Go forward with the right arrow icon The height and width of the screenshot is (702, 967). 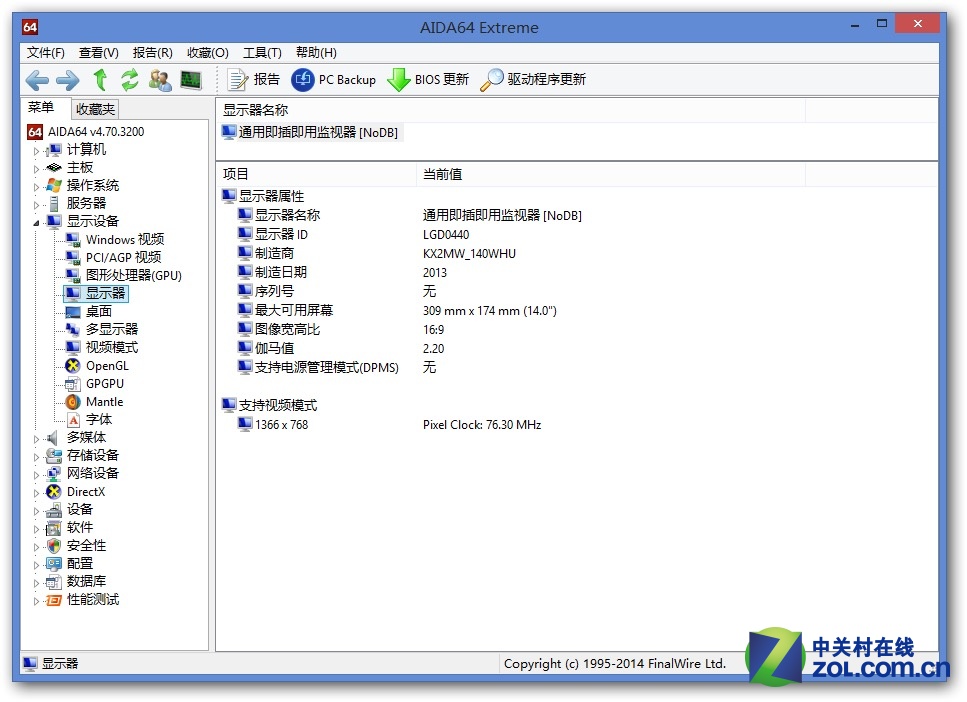coord(67,80)
